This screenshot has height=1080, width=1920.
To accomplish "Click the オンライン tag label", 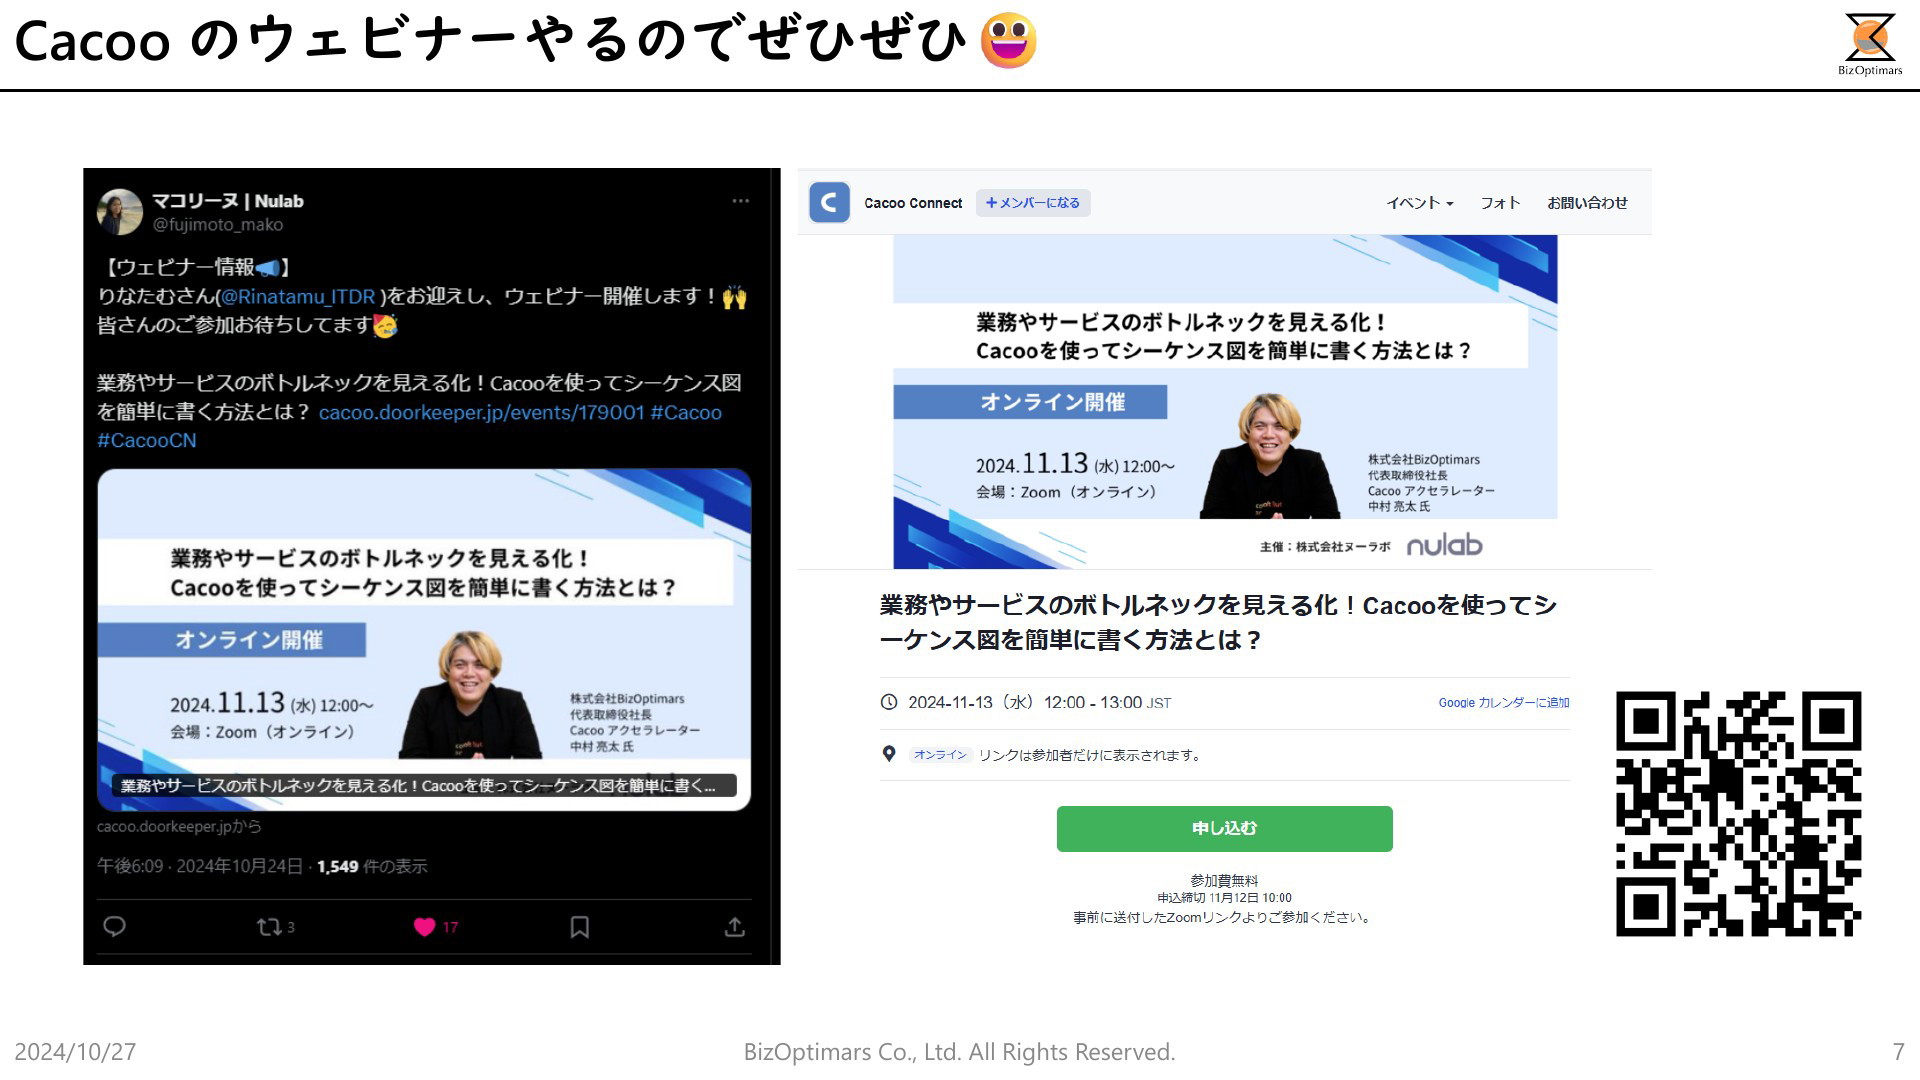I will pyautogui.click(x=940, y=755).
